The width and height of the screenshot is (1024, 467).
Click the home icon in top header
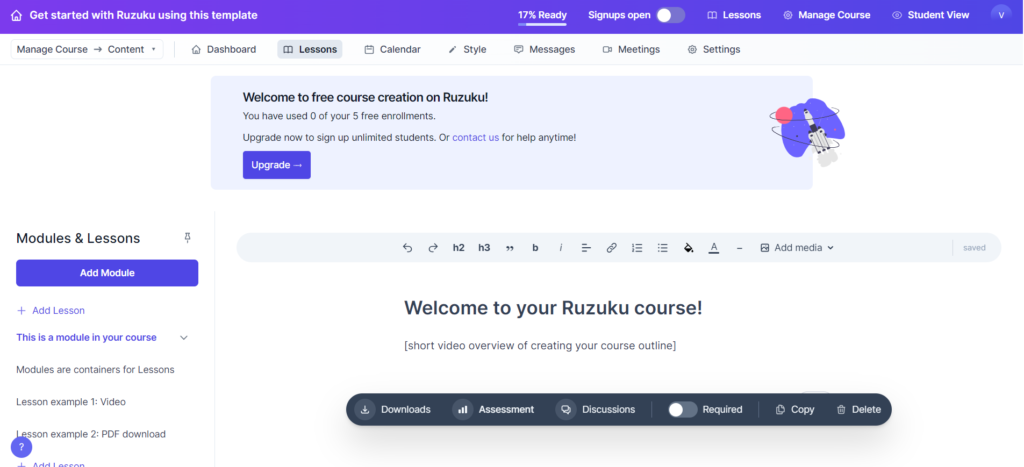click(x=16, y=15)
